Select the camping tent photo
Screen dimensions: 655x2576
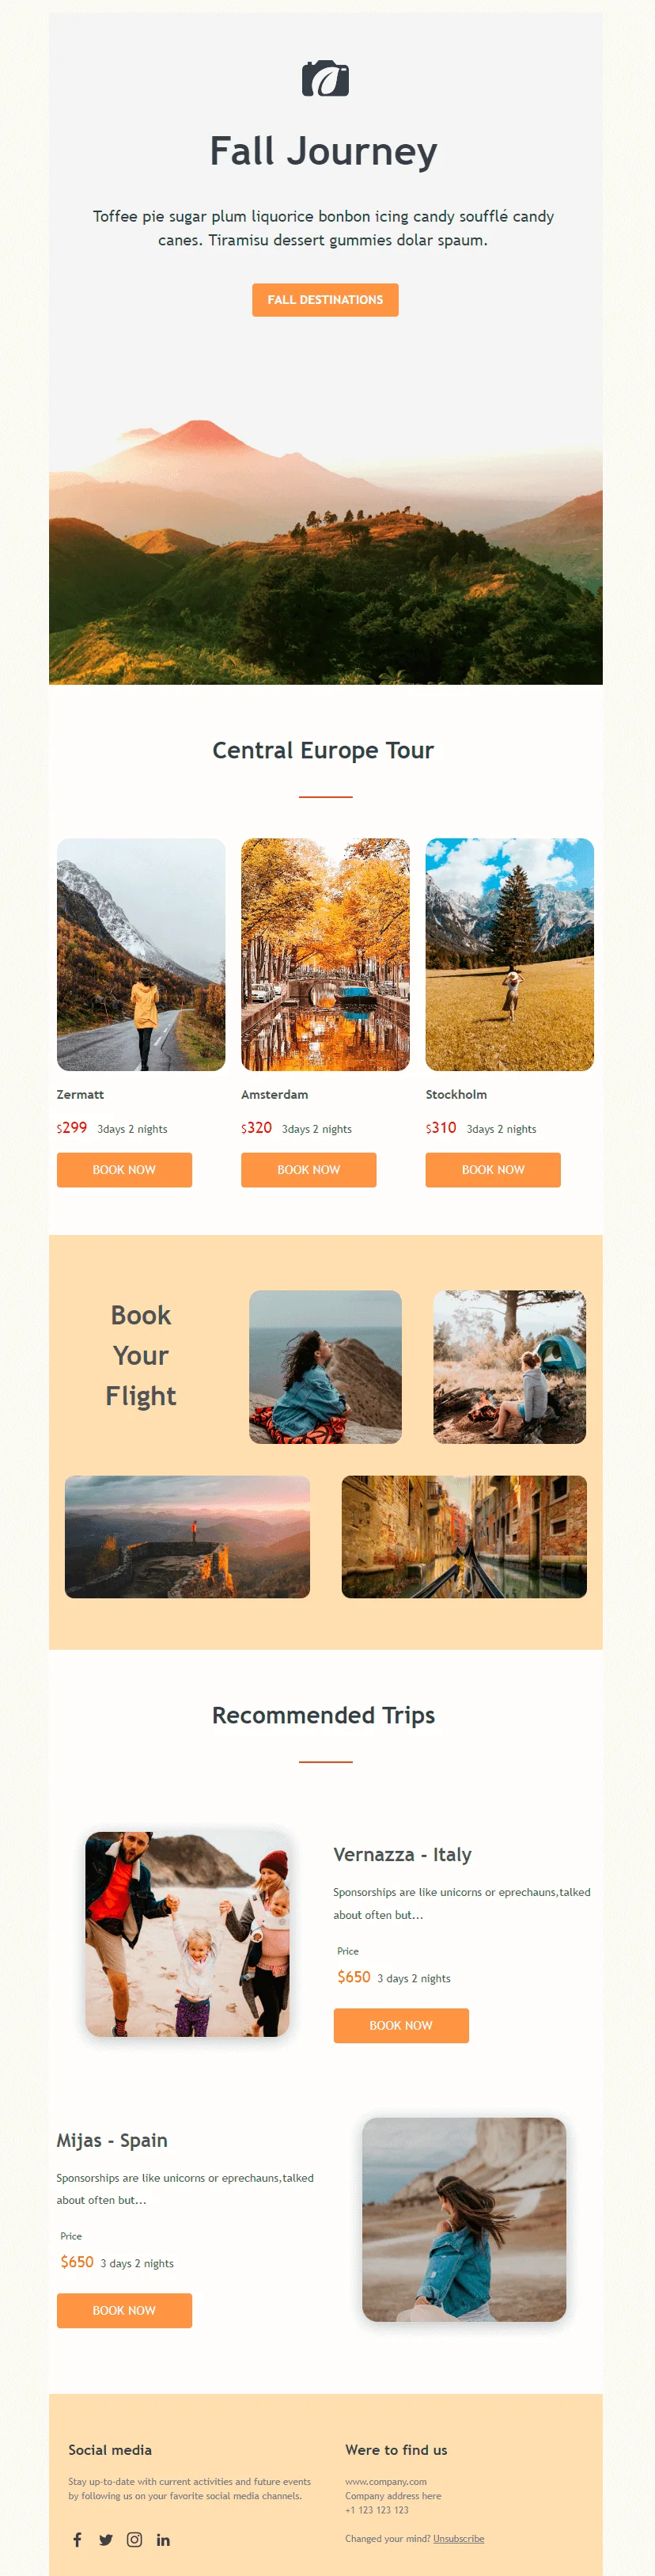(x=510, y=1366)
